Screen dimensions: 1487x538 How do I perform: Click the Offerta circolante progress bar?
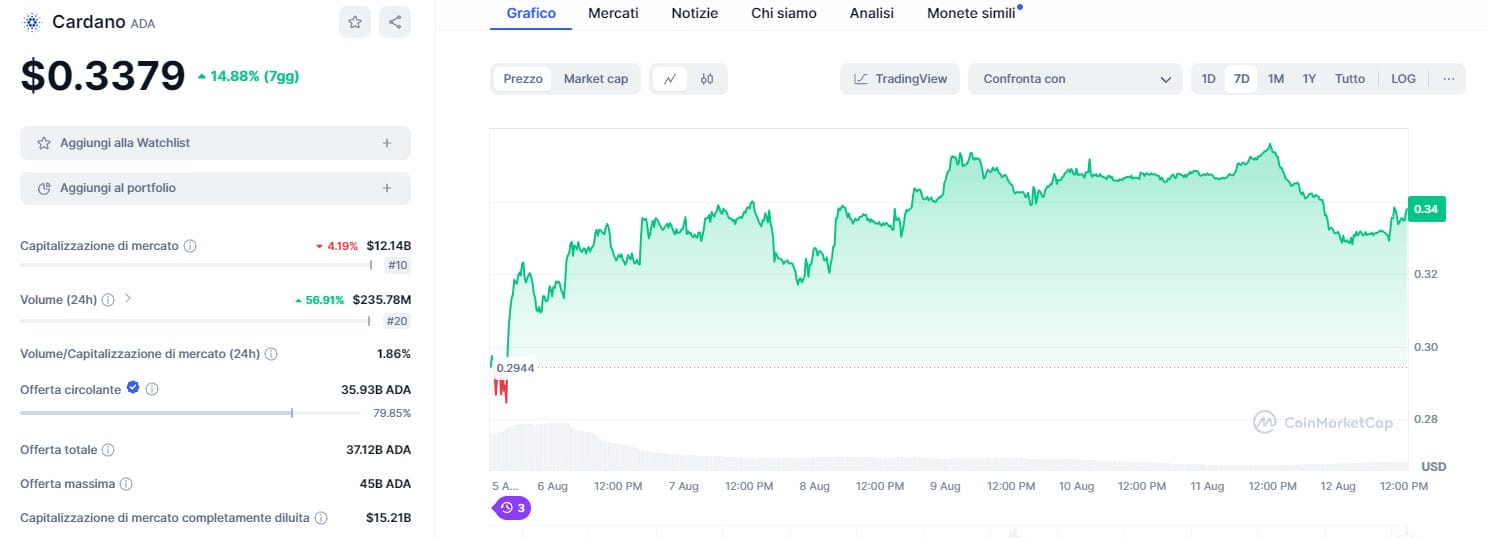[190, 412]
